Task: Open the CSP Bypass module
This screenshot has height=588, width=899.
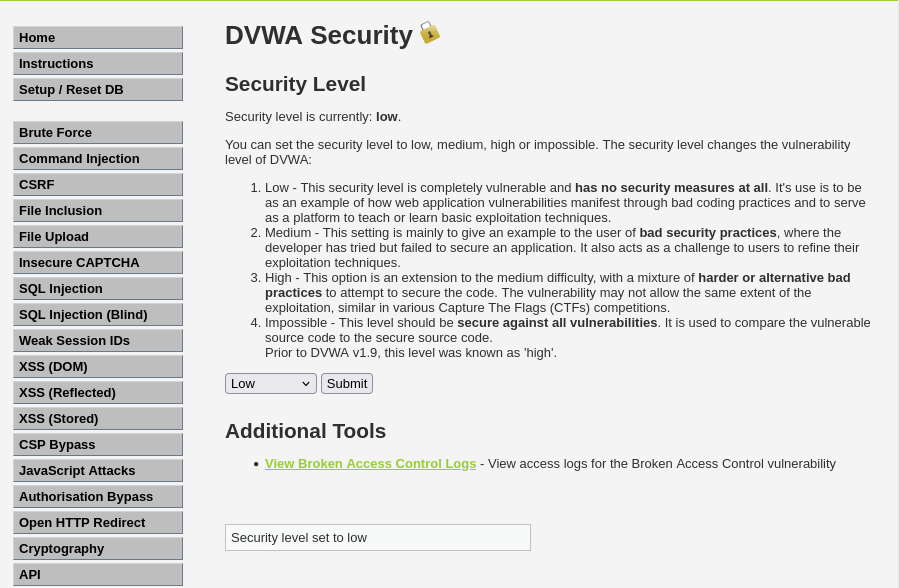Action: [x=98, y=445]
